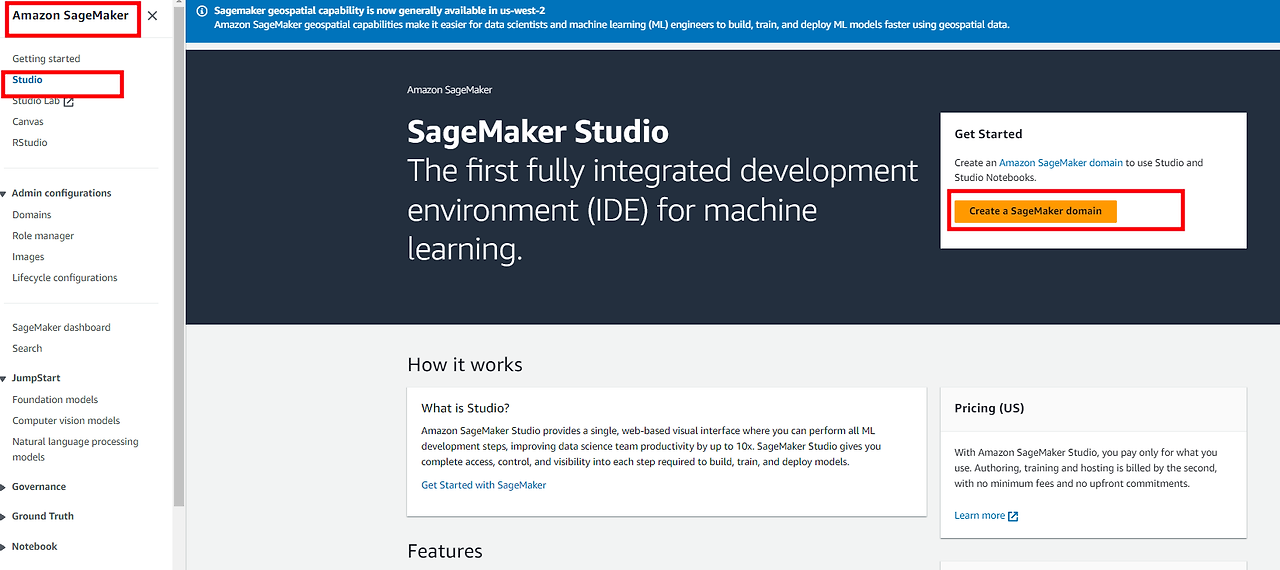Viewport: 1280px width, 570px height.
Task: Open Studio Lab from the sidebar
Action: [x=36, y=101]
